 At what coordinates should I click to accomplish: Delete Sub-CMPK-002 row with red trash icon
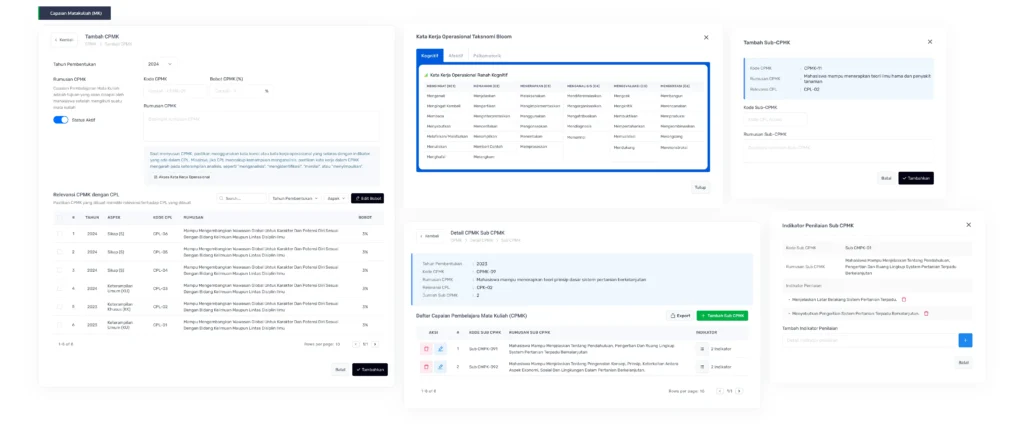[426, 367]
